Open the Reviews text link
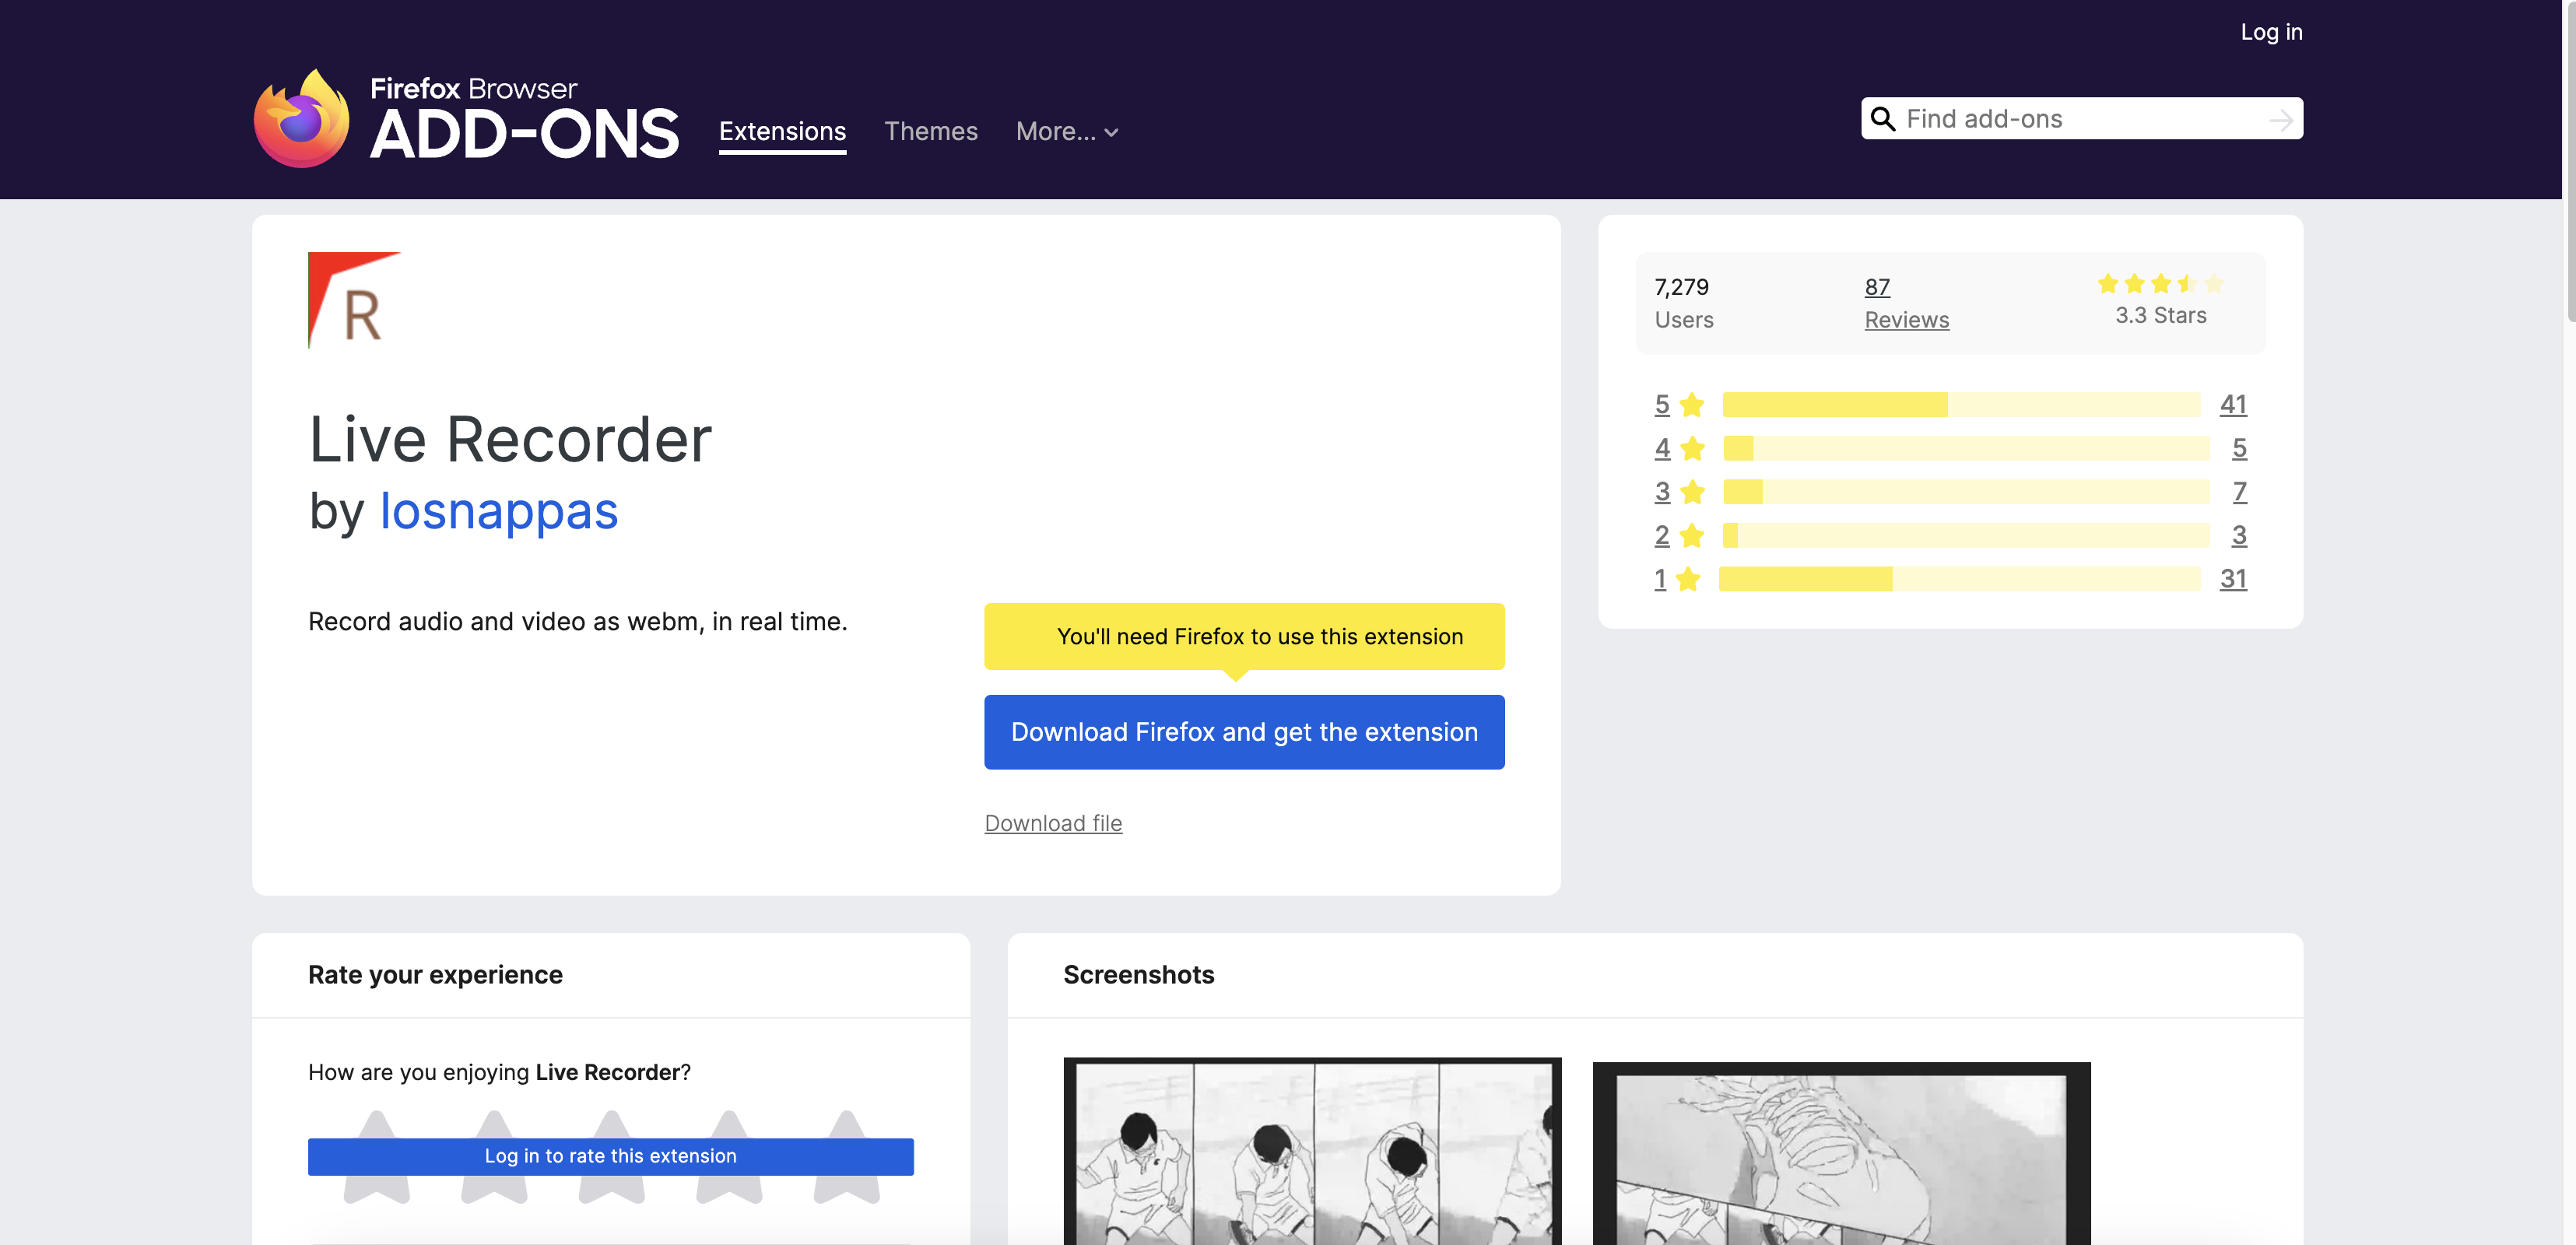The image size is (2576, 1245). [1906, 320]
